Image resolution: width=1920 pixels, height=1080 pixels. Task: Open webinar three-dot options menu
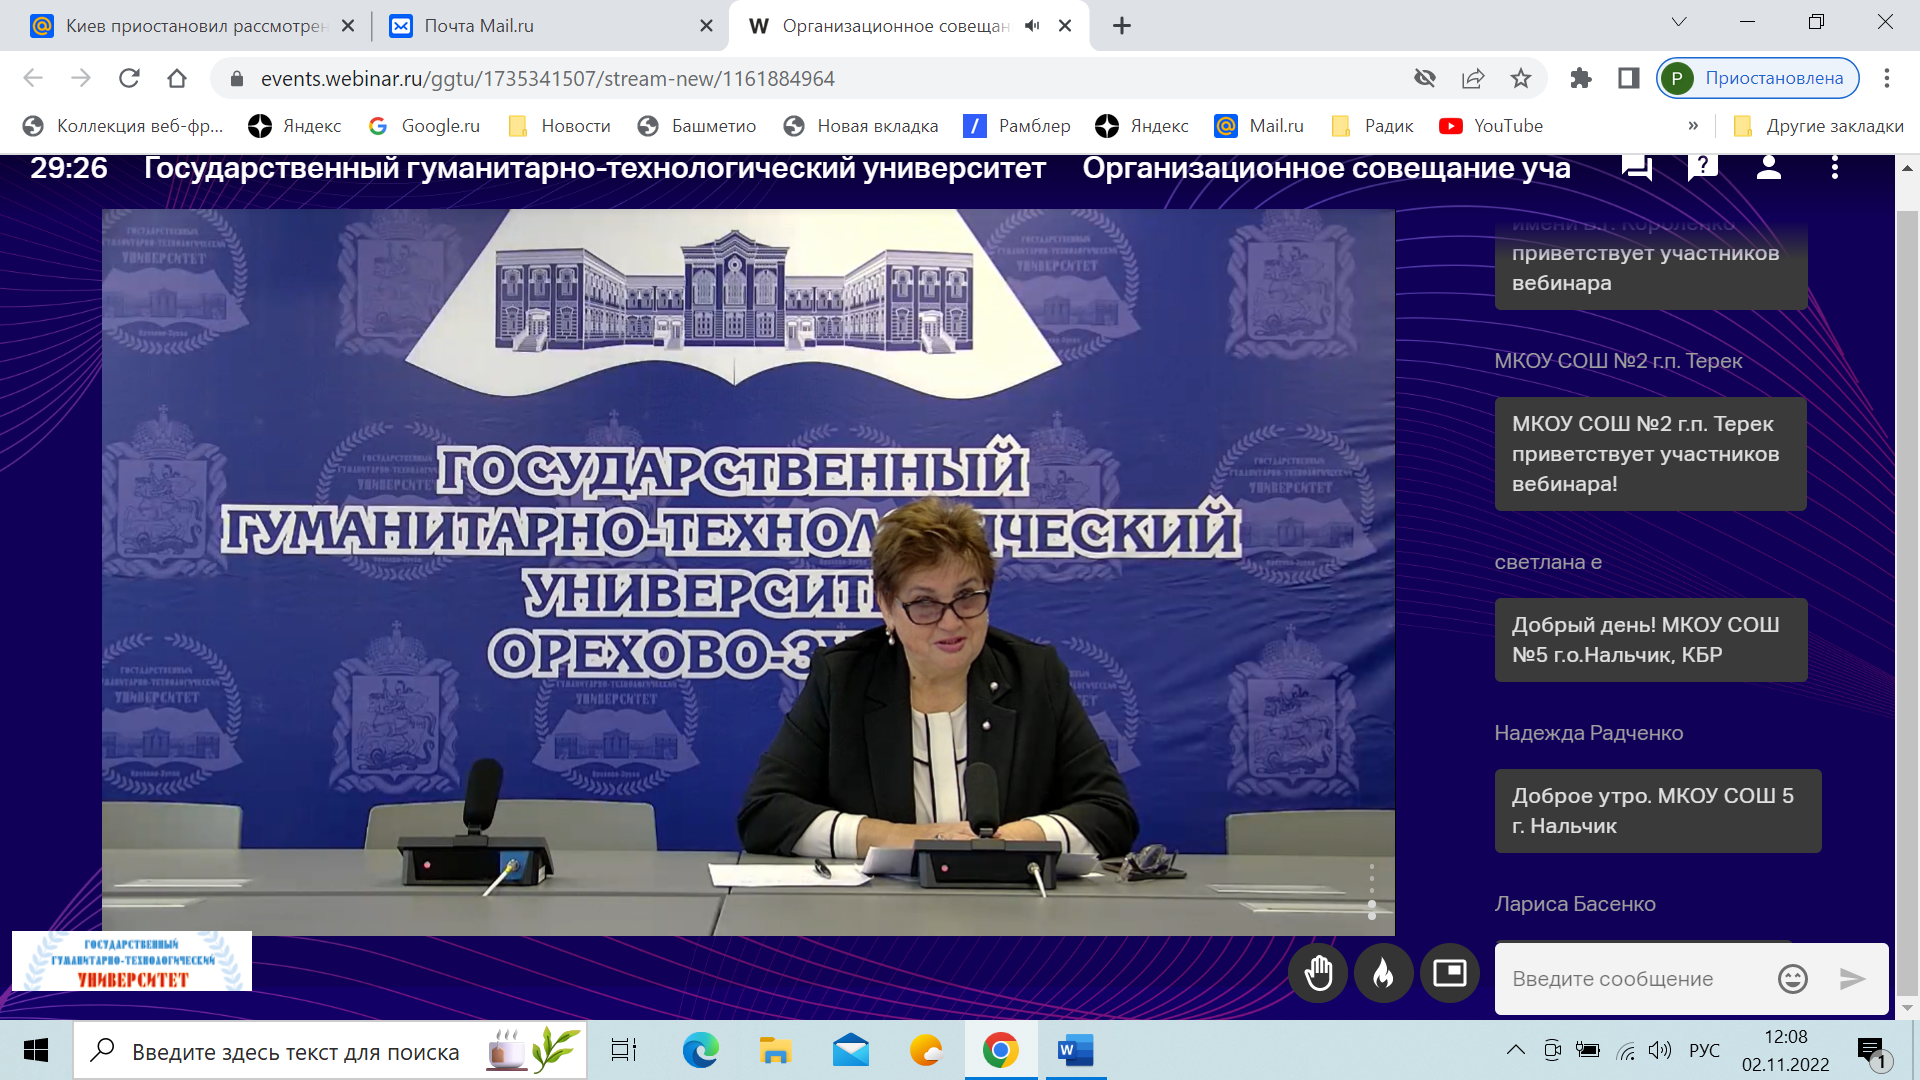point(1834,167)
